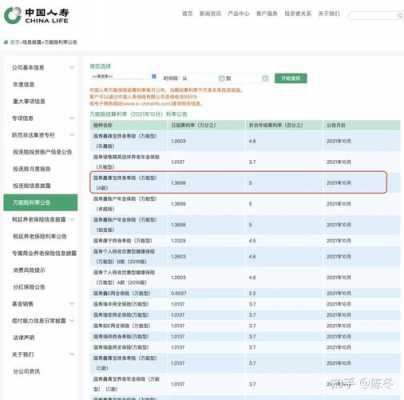Screen dimensions: 404x400
Task: Click the red-outlined highlighted table row
Action: pyautogui.click(x=238, y=182)
